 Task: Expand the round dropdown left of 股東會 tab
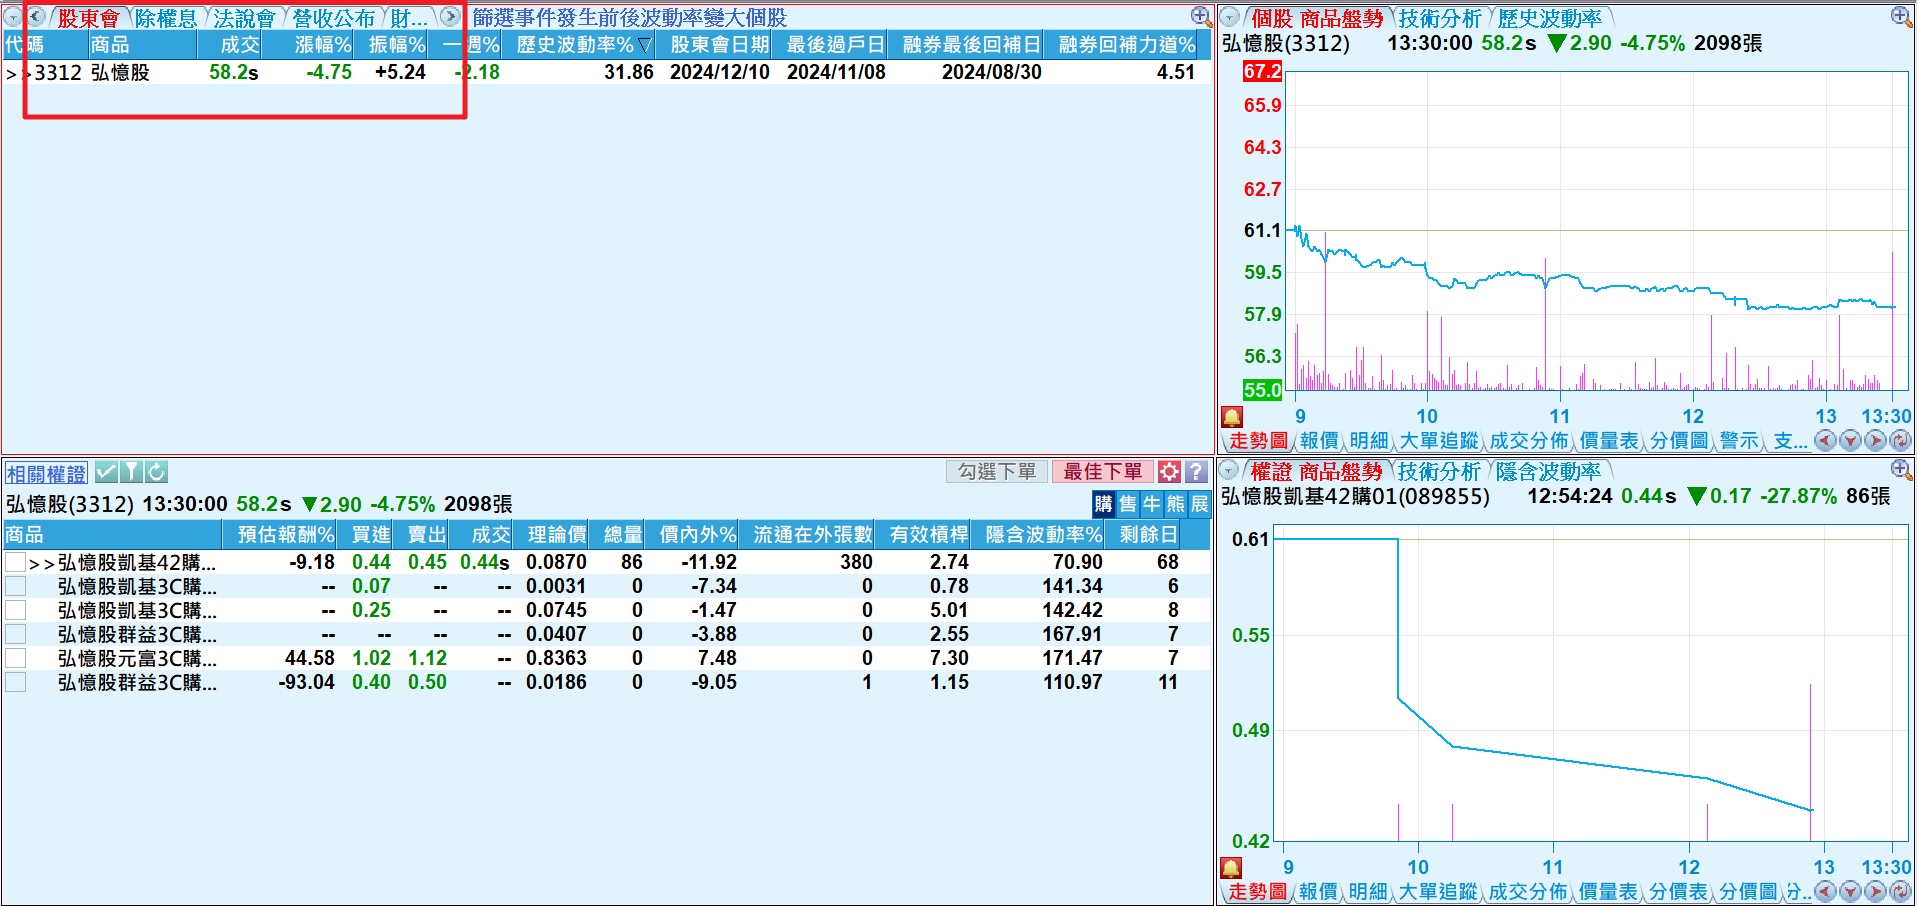pos(12,18)
